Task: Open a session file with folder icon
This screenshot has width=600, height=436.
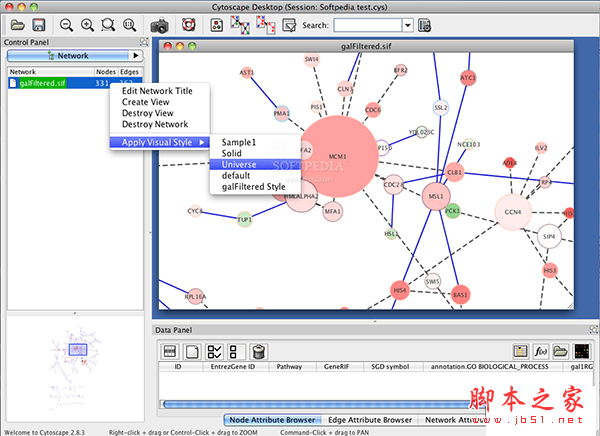Action: [x=18, y=25]
